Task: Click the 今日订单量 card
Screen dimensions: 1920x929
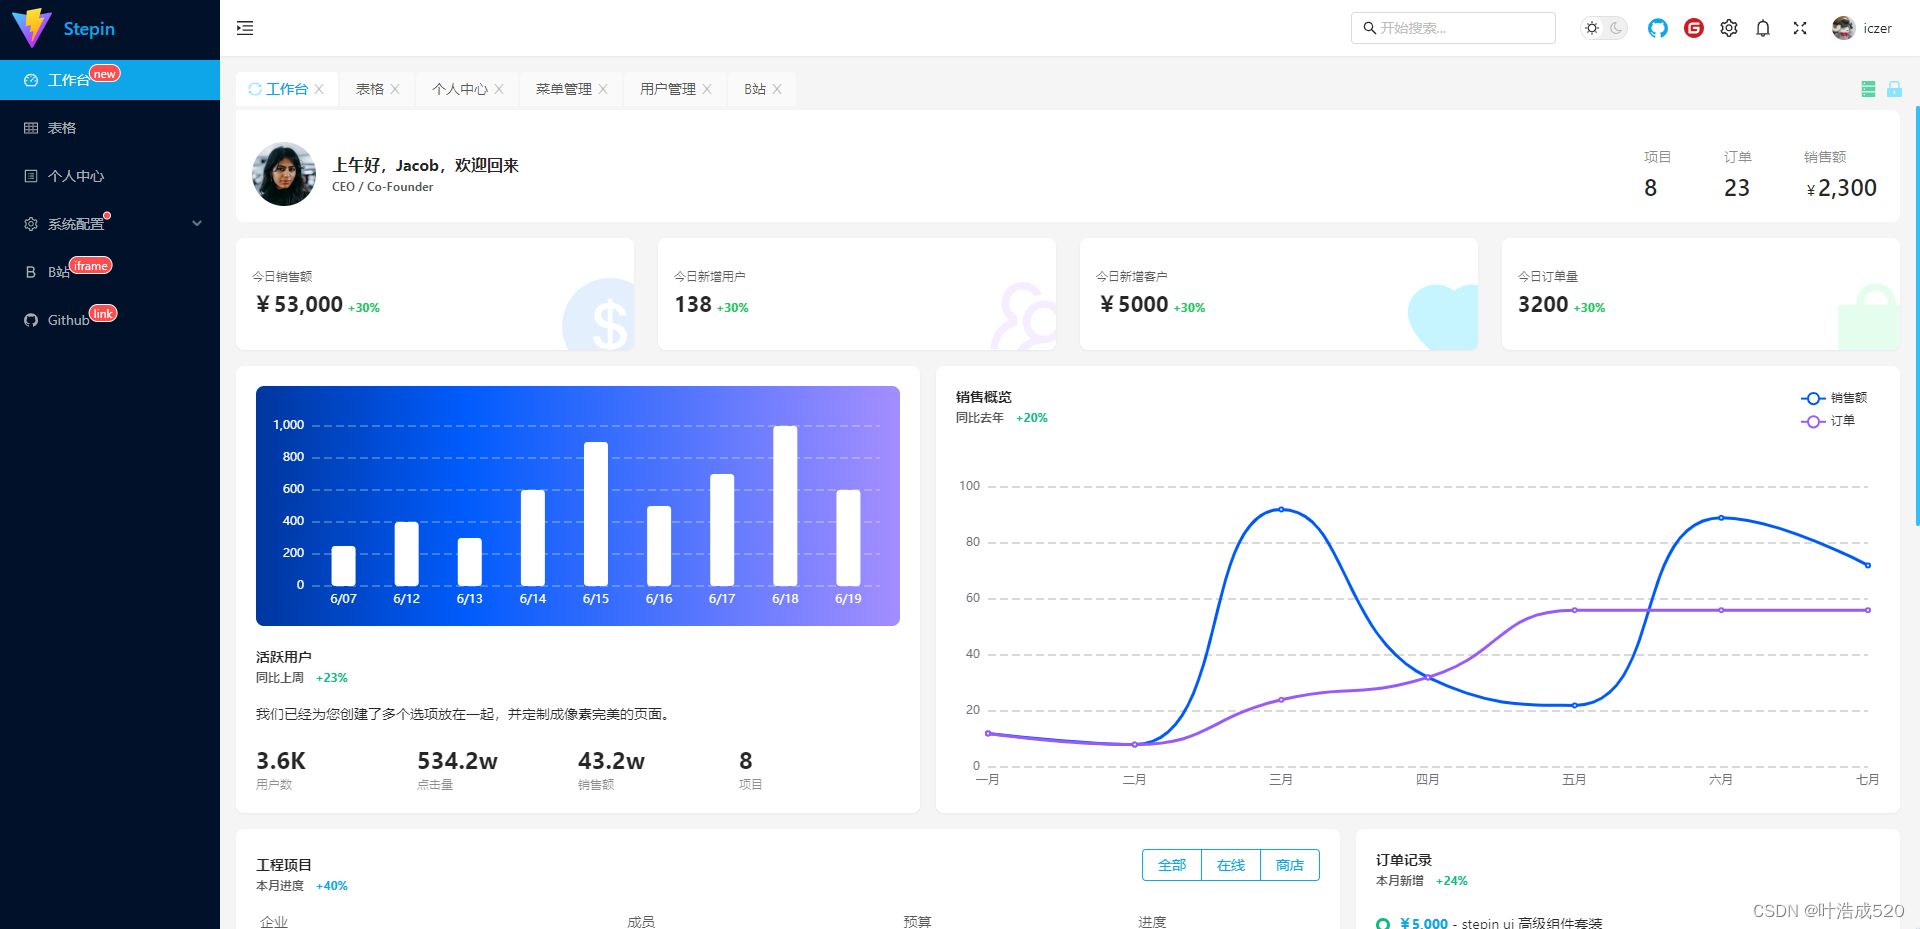Action: [x=1701, y=294]
